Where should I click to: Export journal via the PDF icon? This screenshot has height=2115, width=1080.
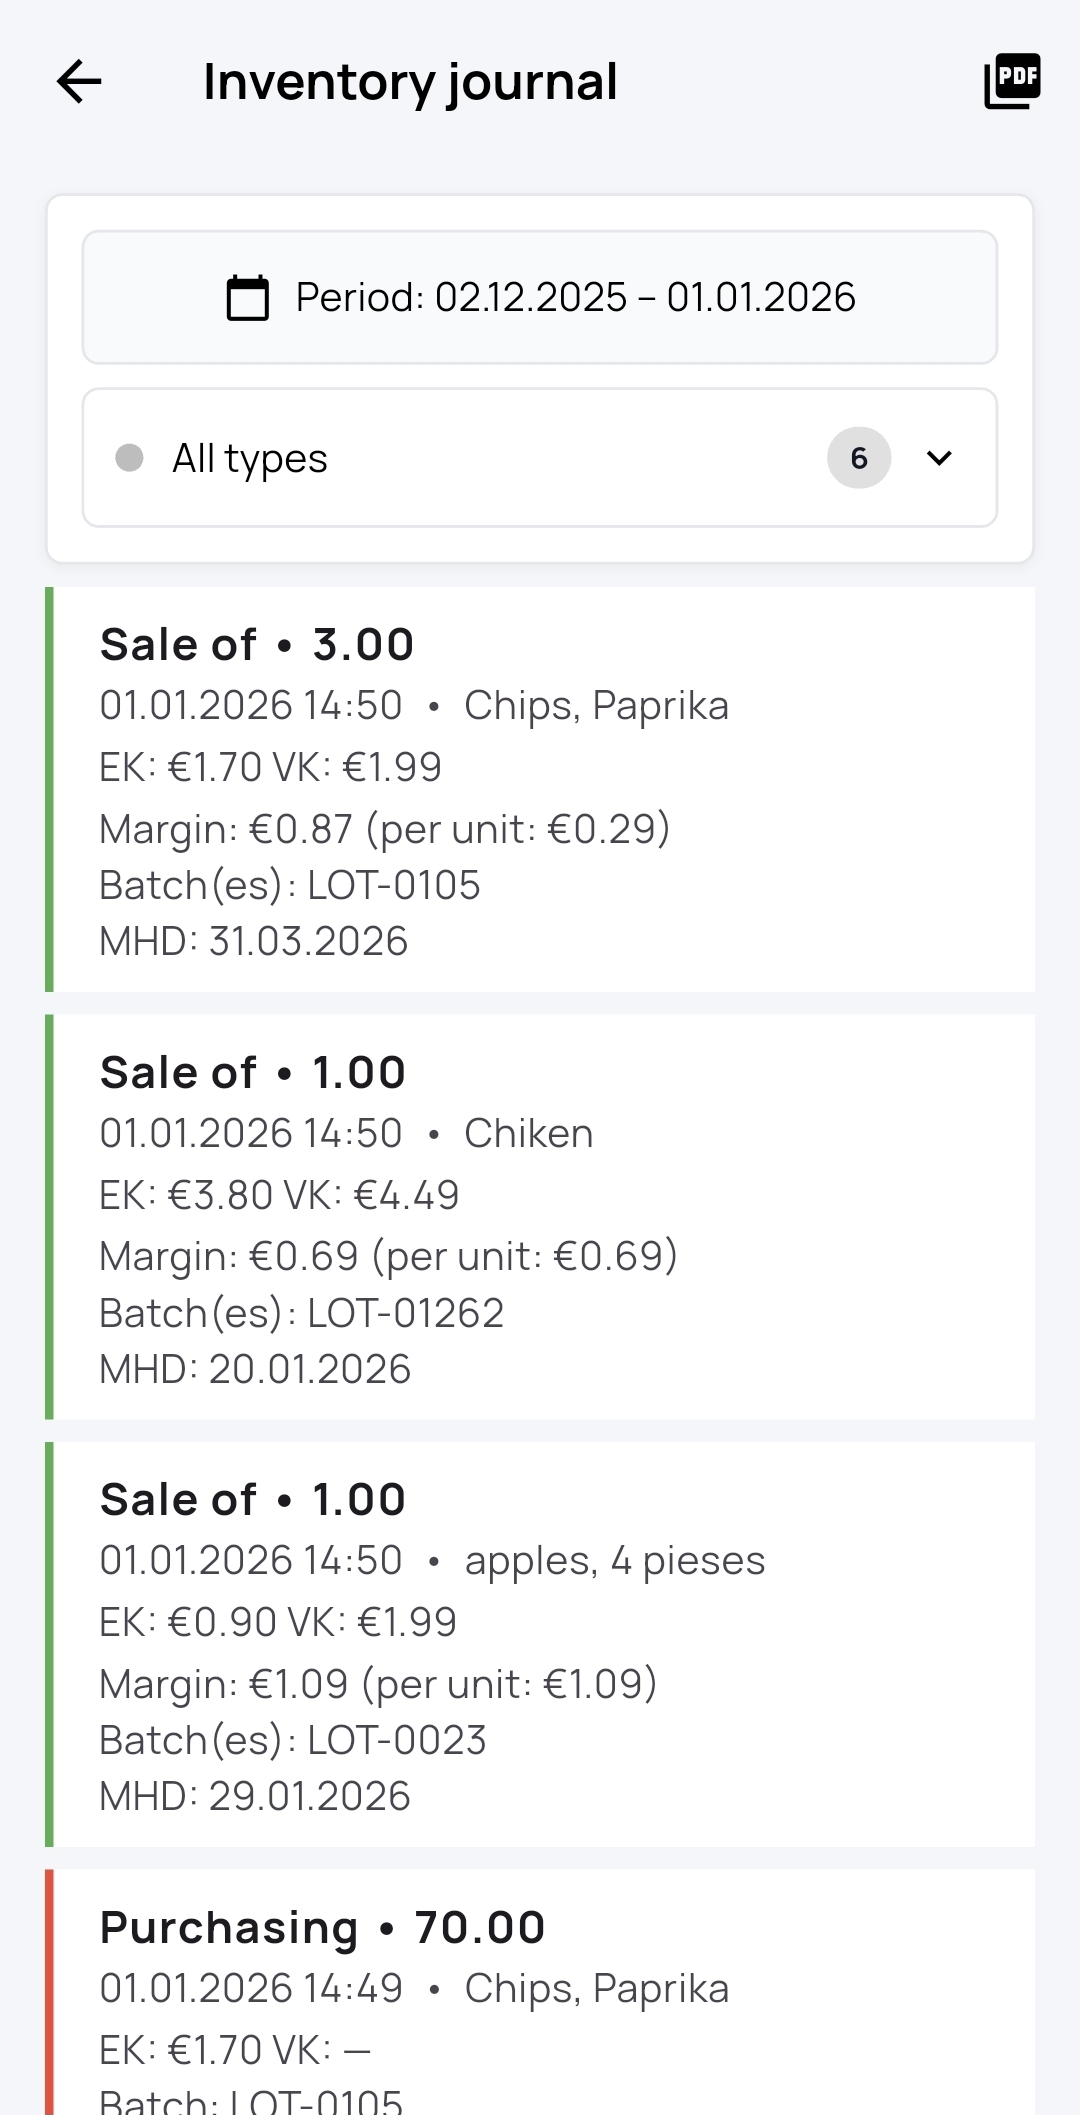point(1012,81)
